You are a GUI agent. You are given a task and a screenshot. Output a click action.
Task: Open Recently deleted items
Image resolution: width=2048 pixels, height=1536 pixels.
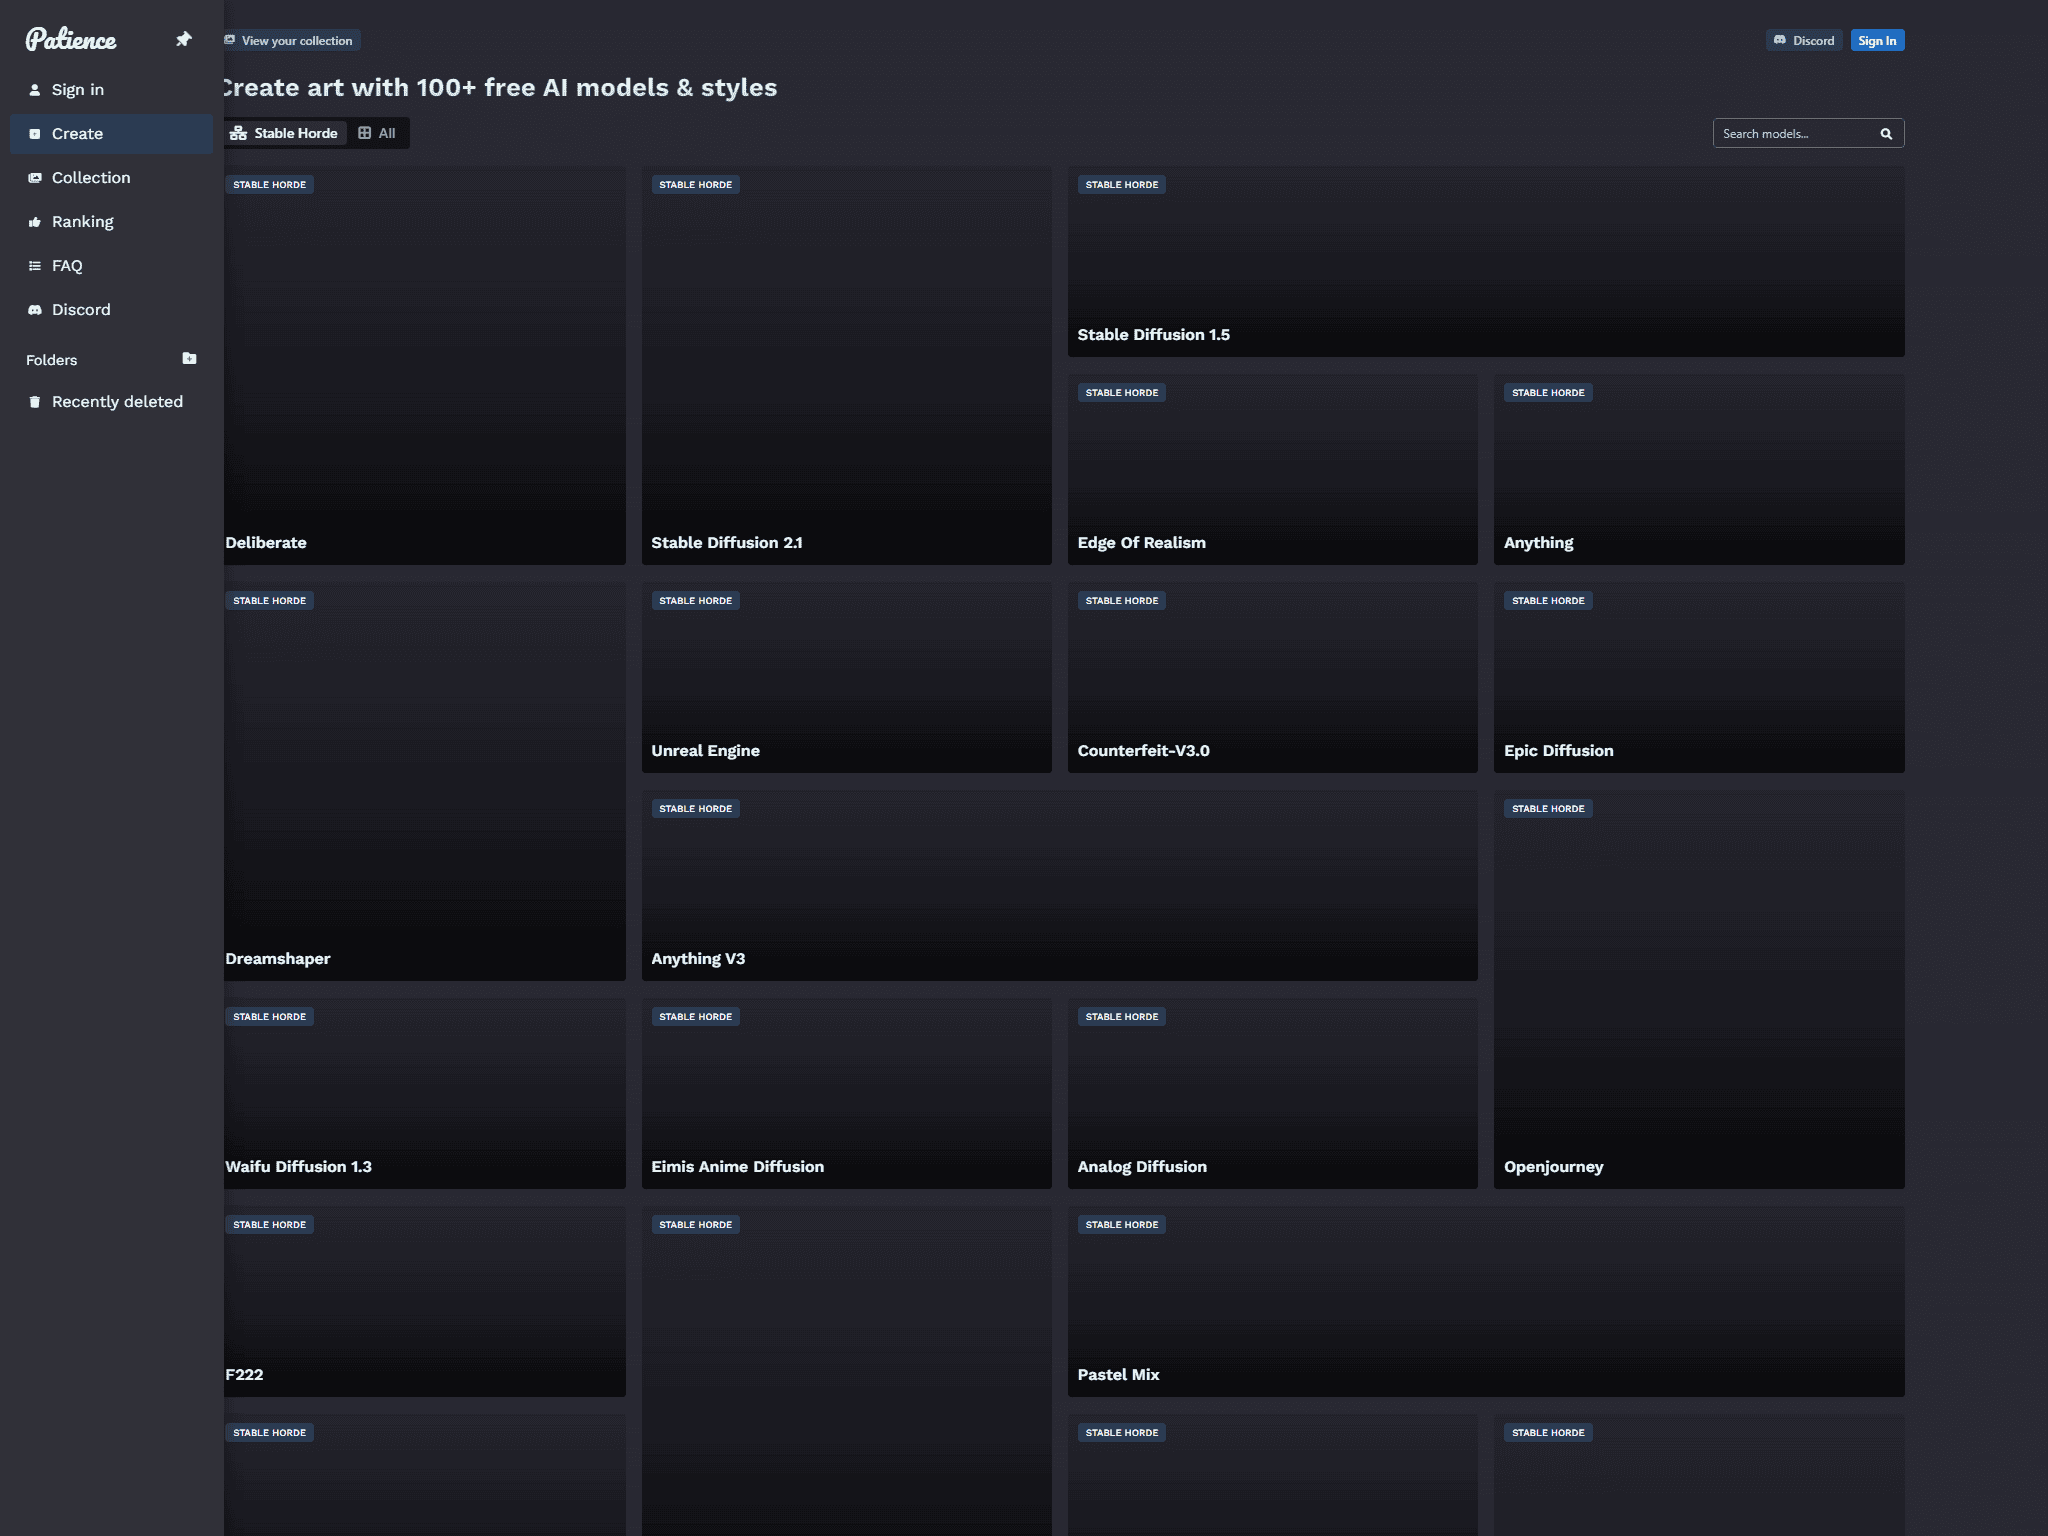pyautogui.click(x=111, y=402)
